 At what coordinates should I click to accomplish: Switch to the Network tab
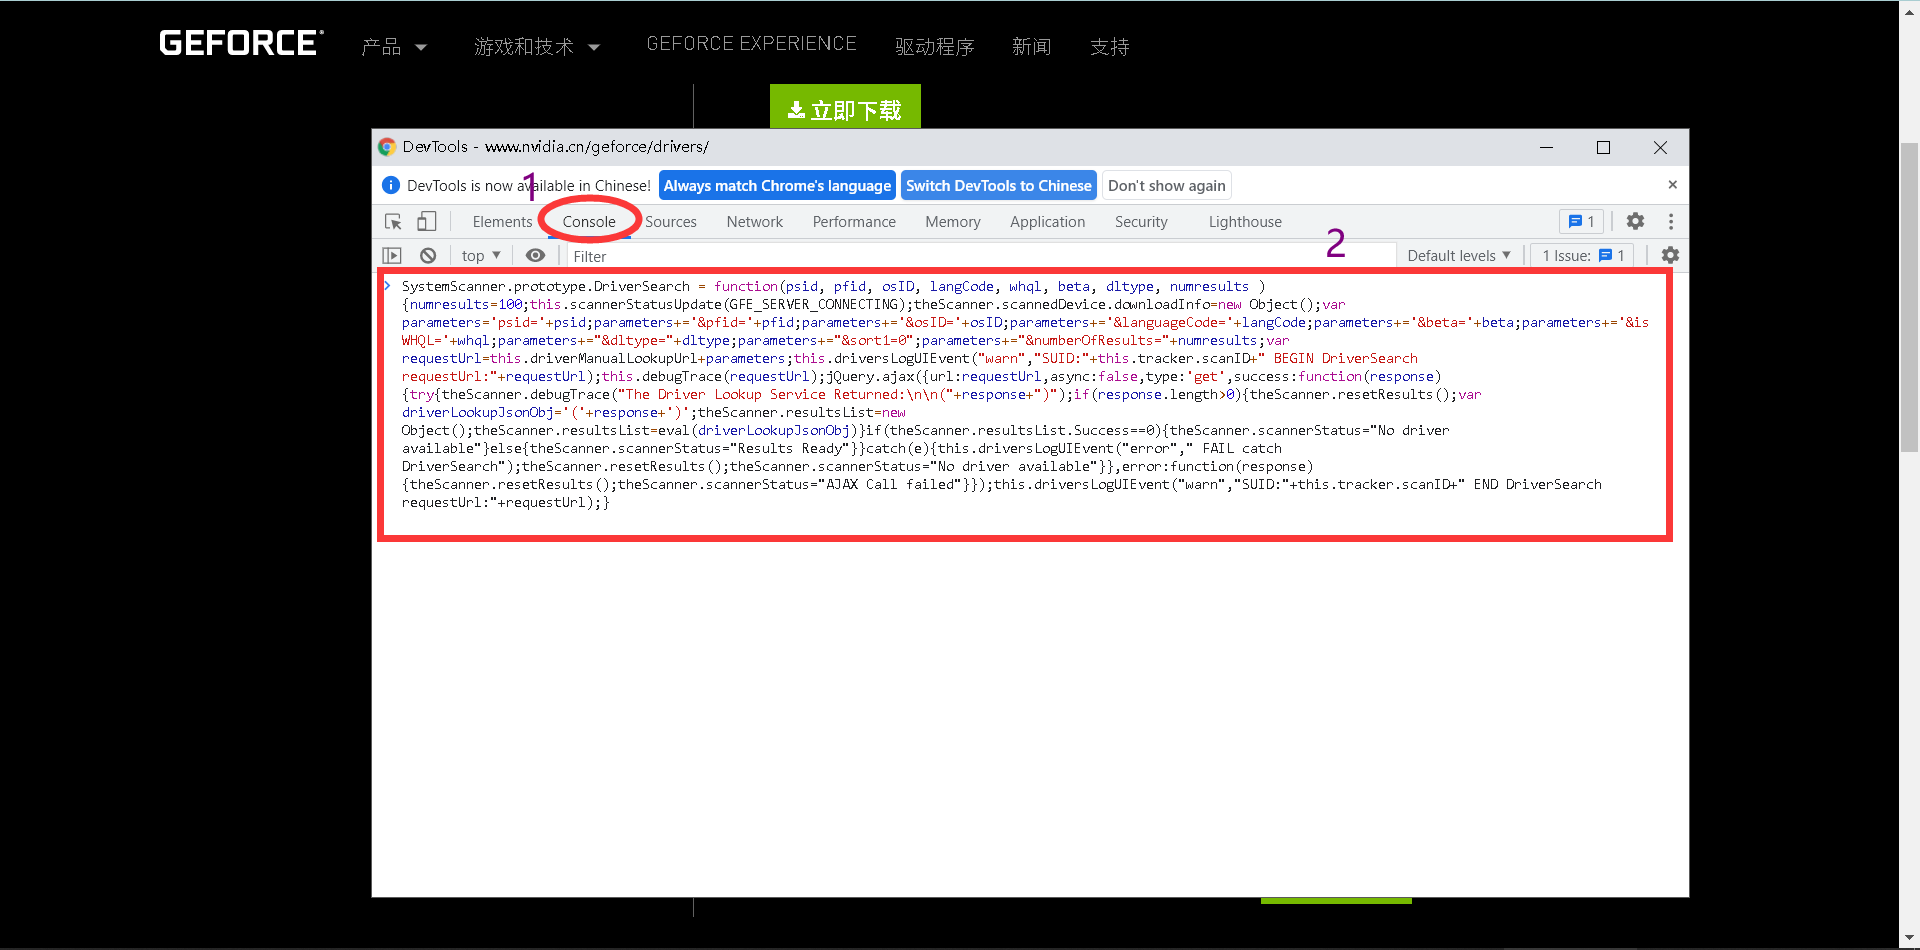pos(754,221)
